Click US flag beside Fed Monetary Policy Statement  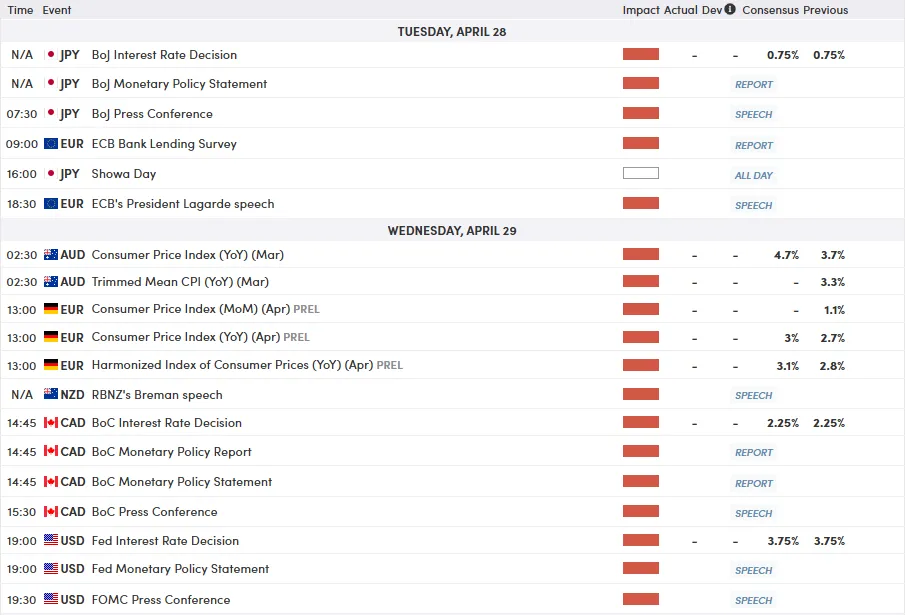(51, 568)
